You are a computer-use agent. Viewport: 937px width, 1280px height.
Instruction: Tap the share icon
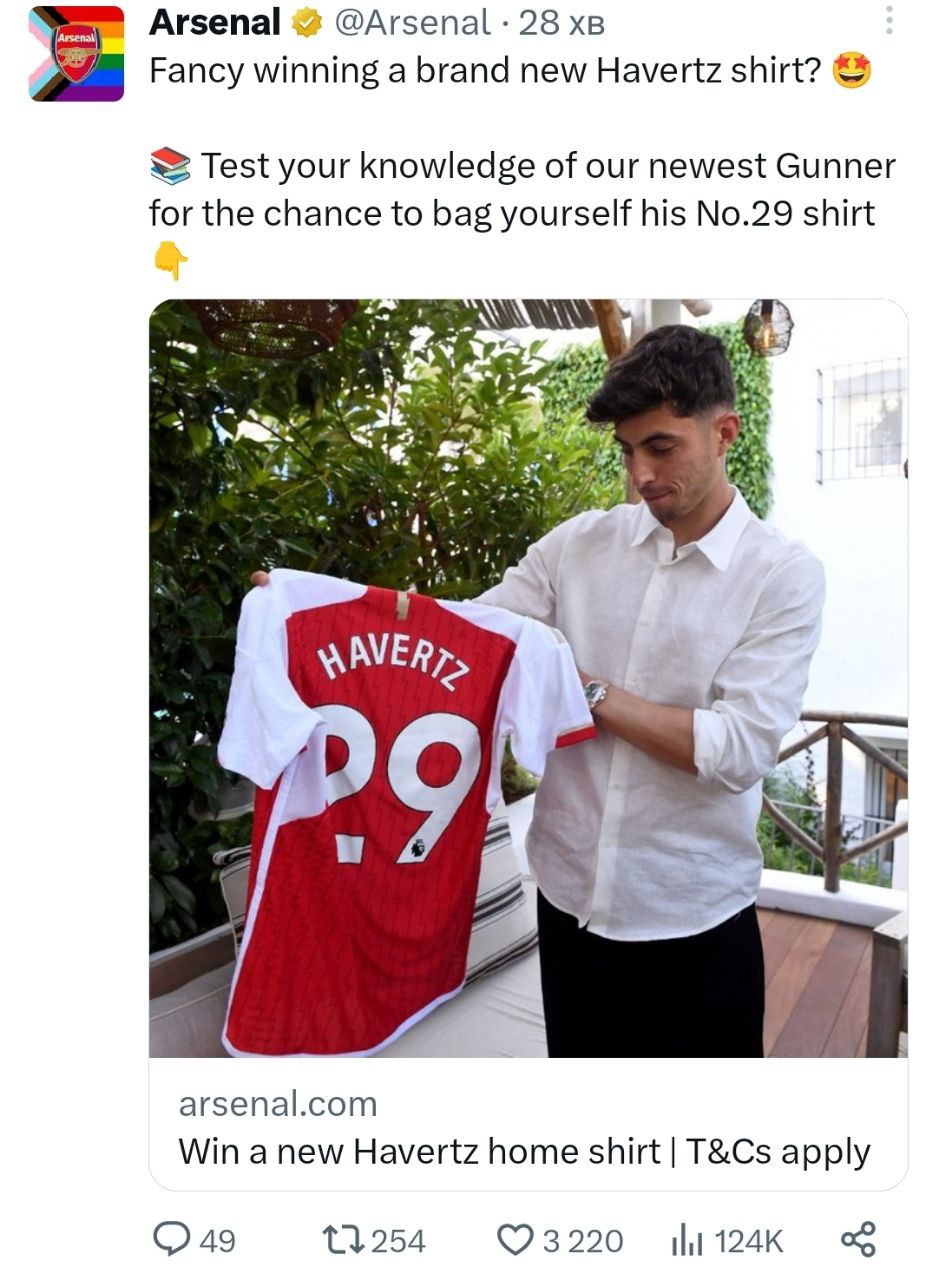click(858, 1240)
